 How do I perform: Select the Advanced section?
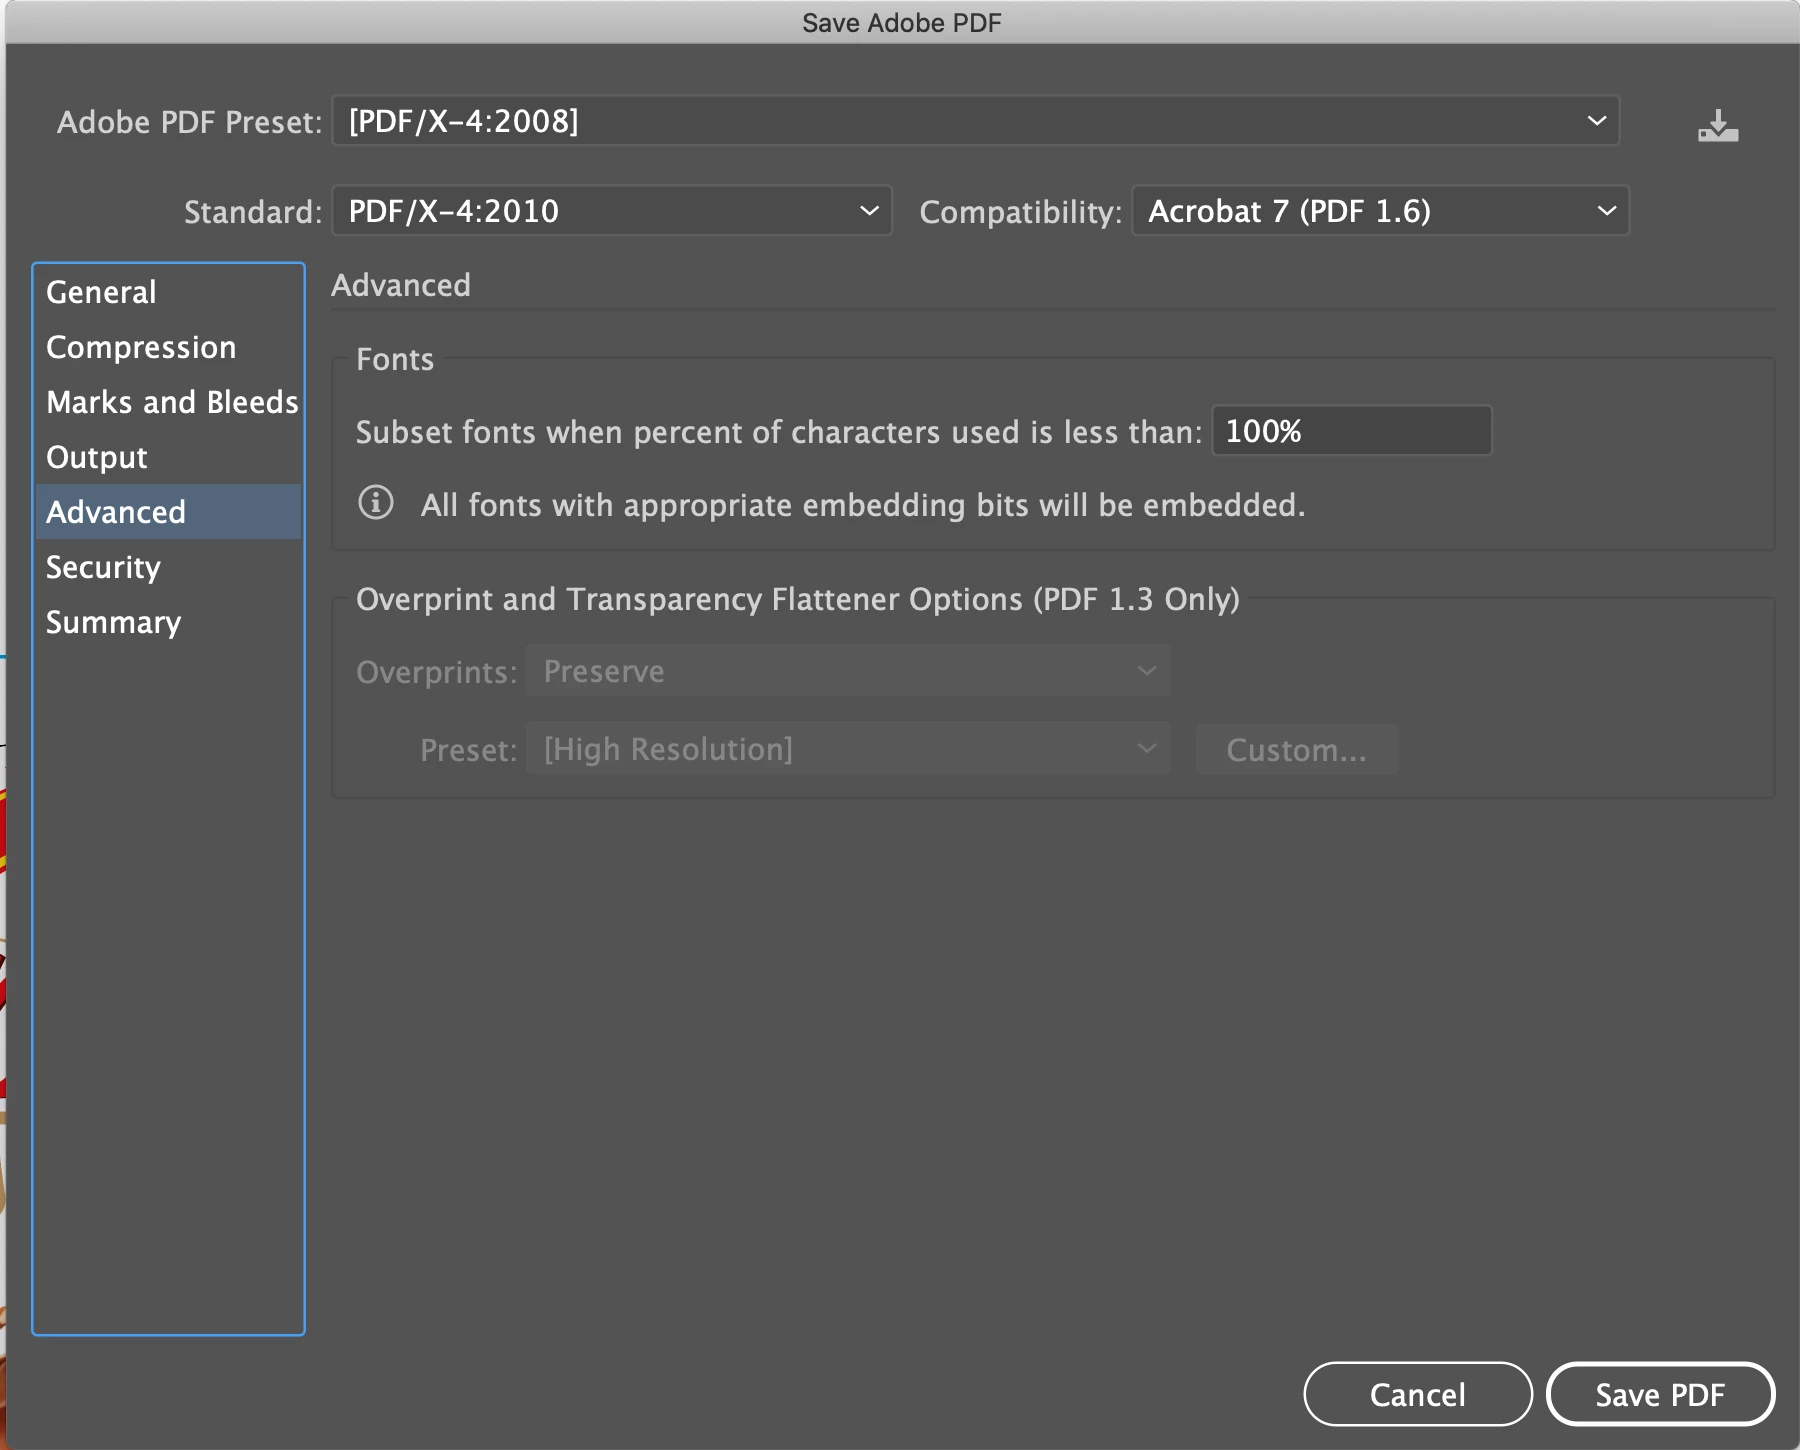(168, 512)
